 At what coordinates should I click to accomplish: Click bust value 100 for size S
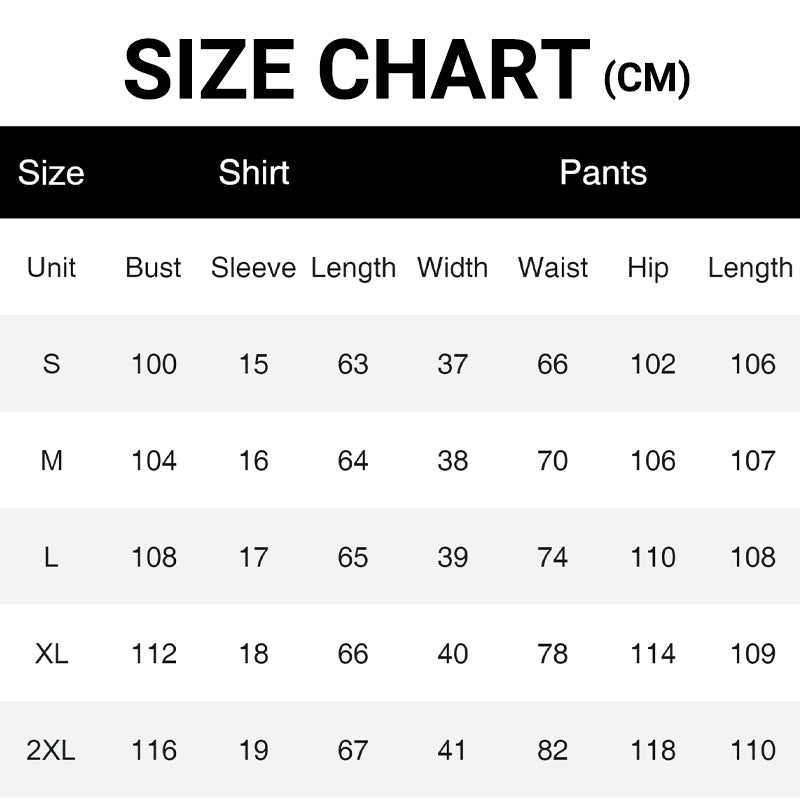(154, 364)
